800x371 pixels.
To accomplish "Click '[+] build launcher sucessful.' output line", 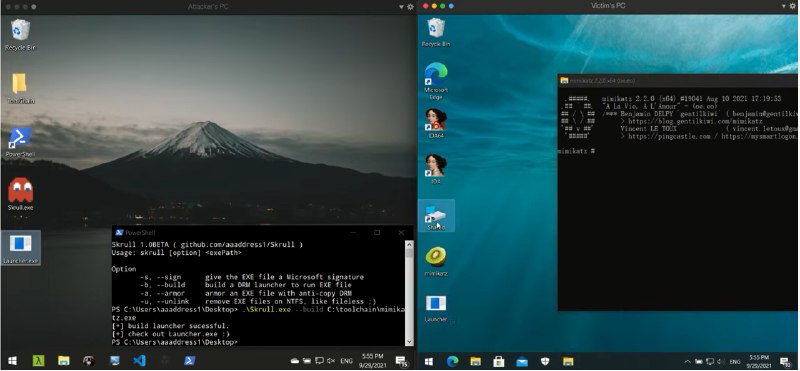I will pos(170,326).
